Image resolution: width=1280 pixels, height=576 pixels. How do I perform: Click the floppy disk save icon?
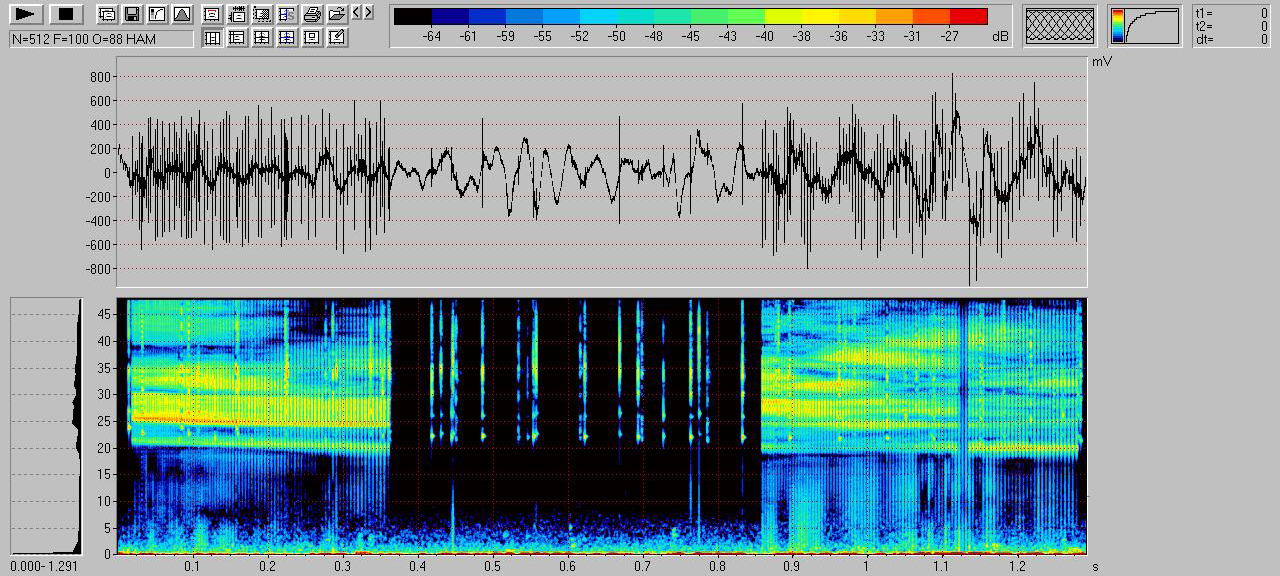tap(131, 14)
